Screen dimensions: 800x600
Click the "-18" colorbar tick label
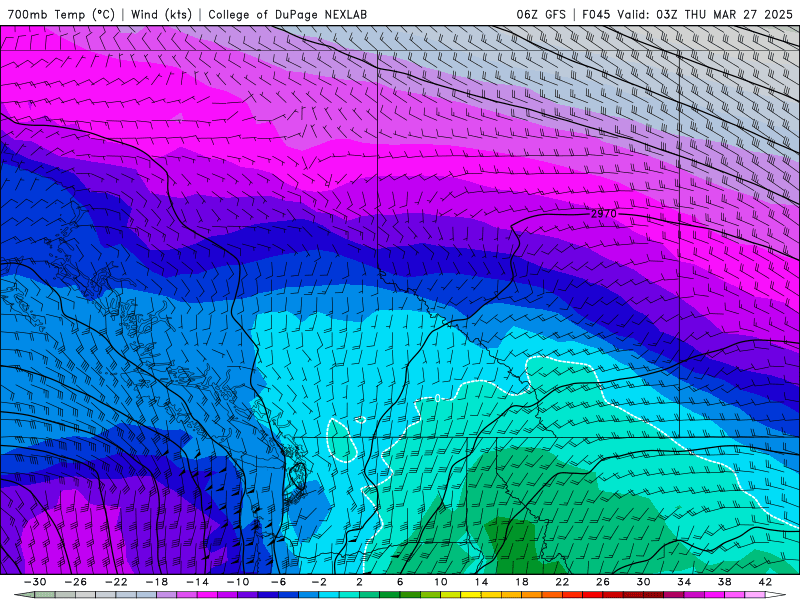point(157,582)
